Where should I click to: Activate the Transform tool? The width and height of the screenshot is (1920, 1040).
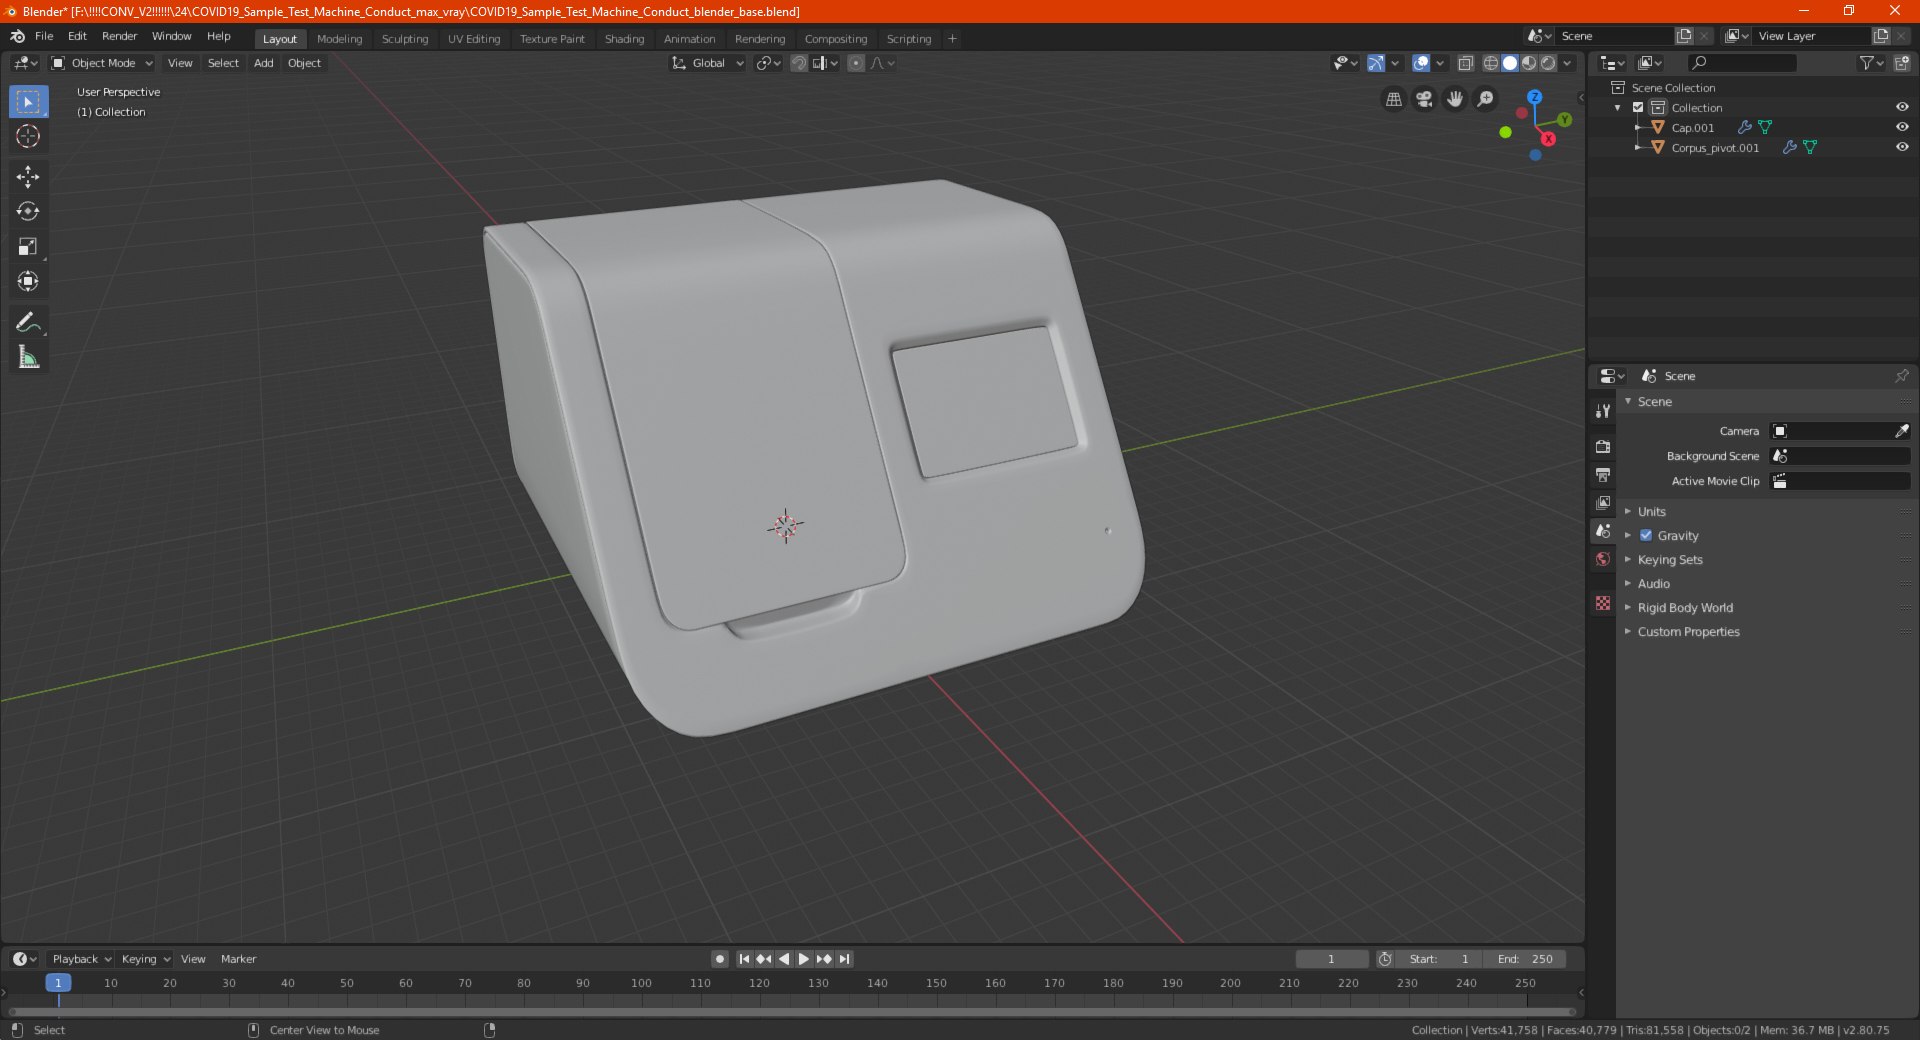coord(28,282)
